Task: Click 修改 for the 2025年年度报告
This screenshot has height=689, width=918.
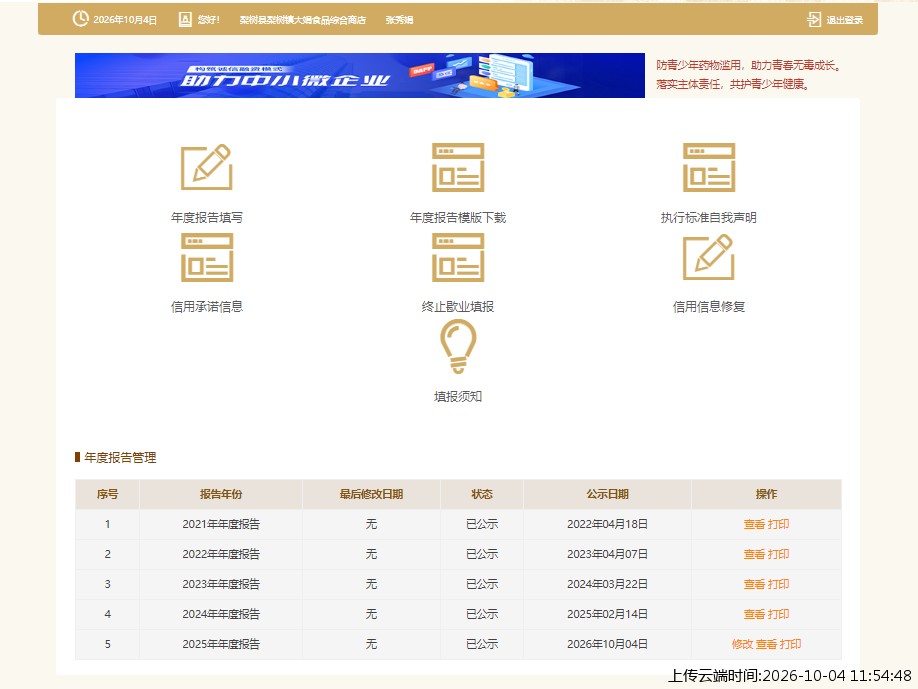Action: click(742, 644)
